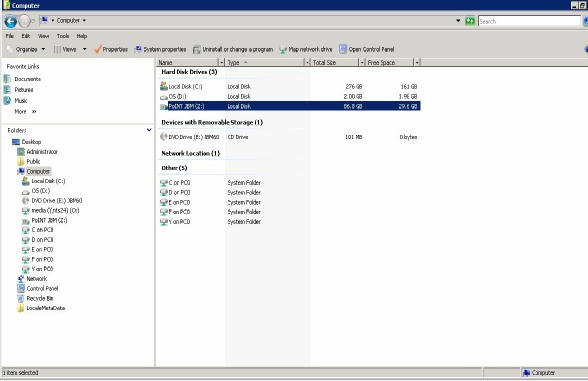Collapse the Folders pane with its chevron

coord(149,130)
